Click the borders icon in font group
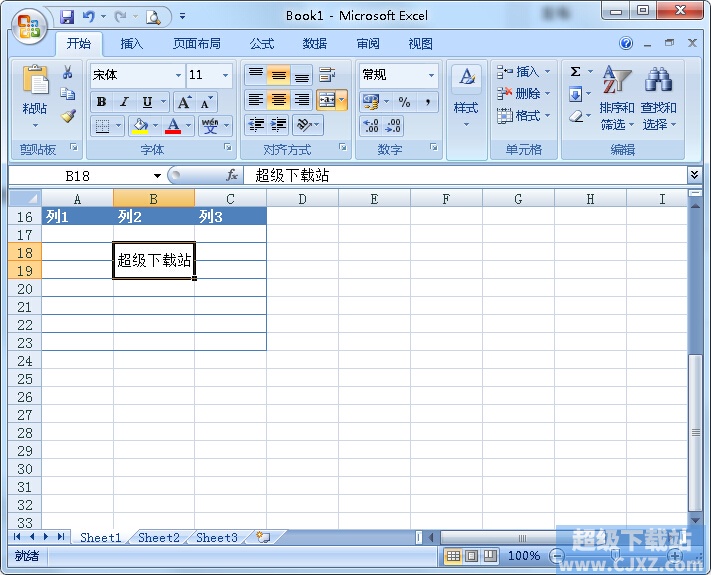 [x=102, y=126]
